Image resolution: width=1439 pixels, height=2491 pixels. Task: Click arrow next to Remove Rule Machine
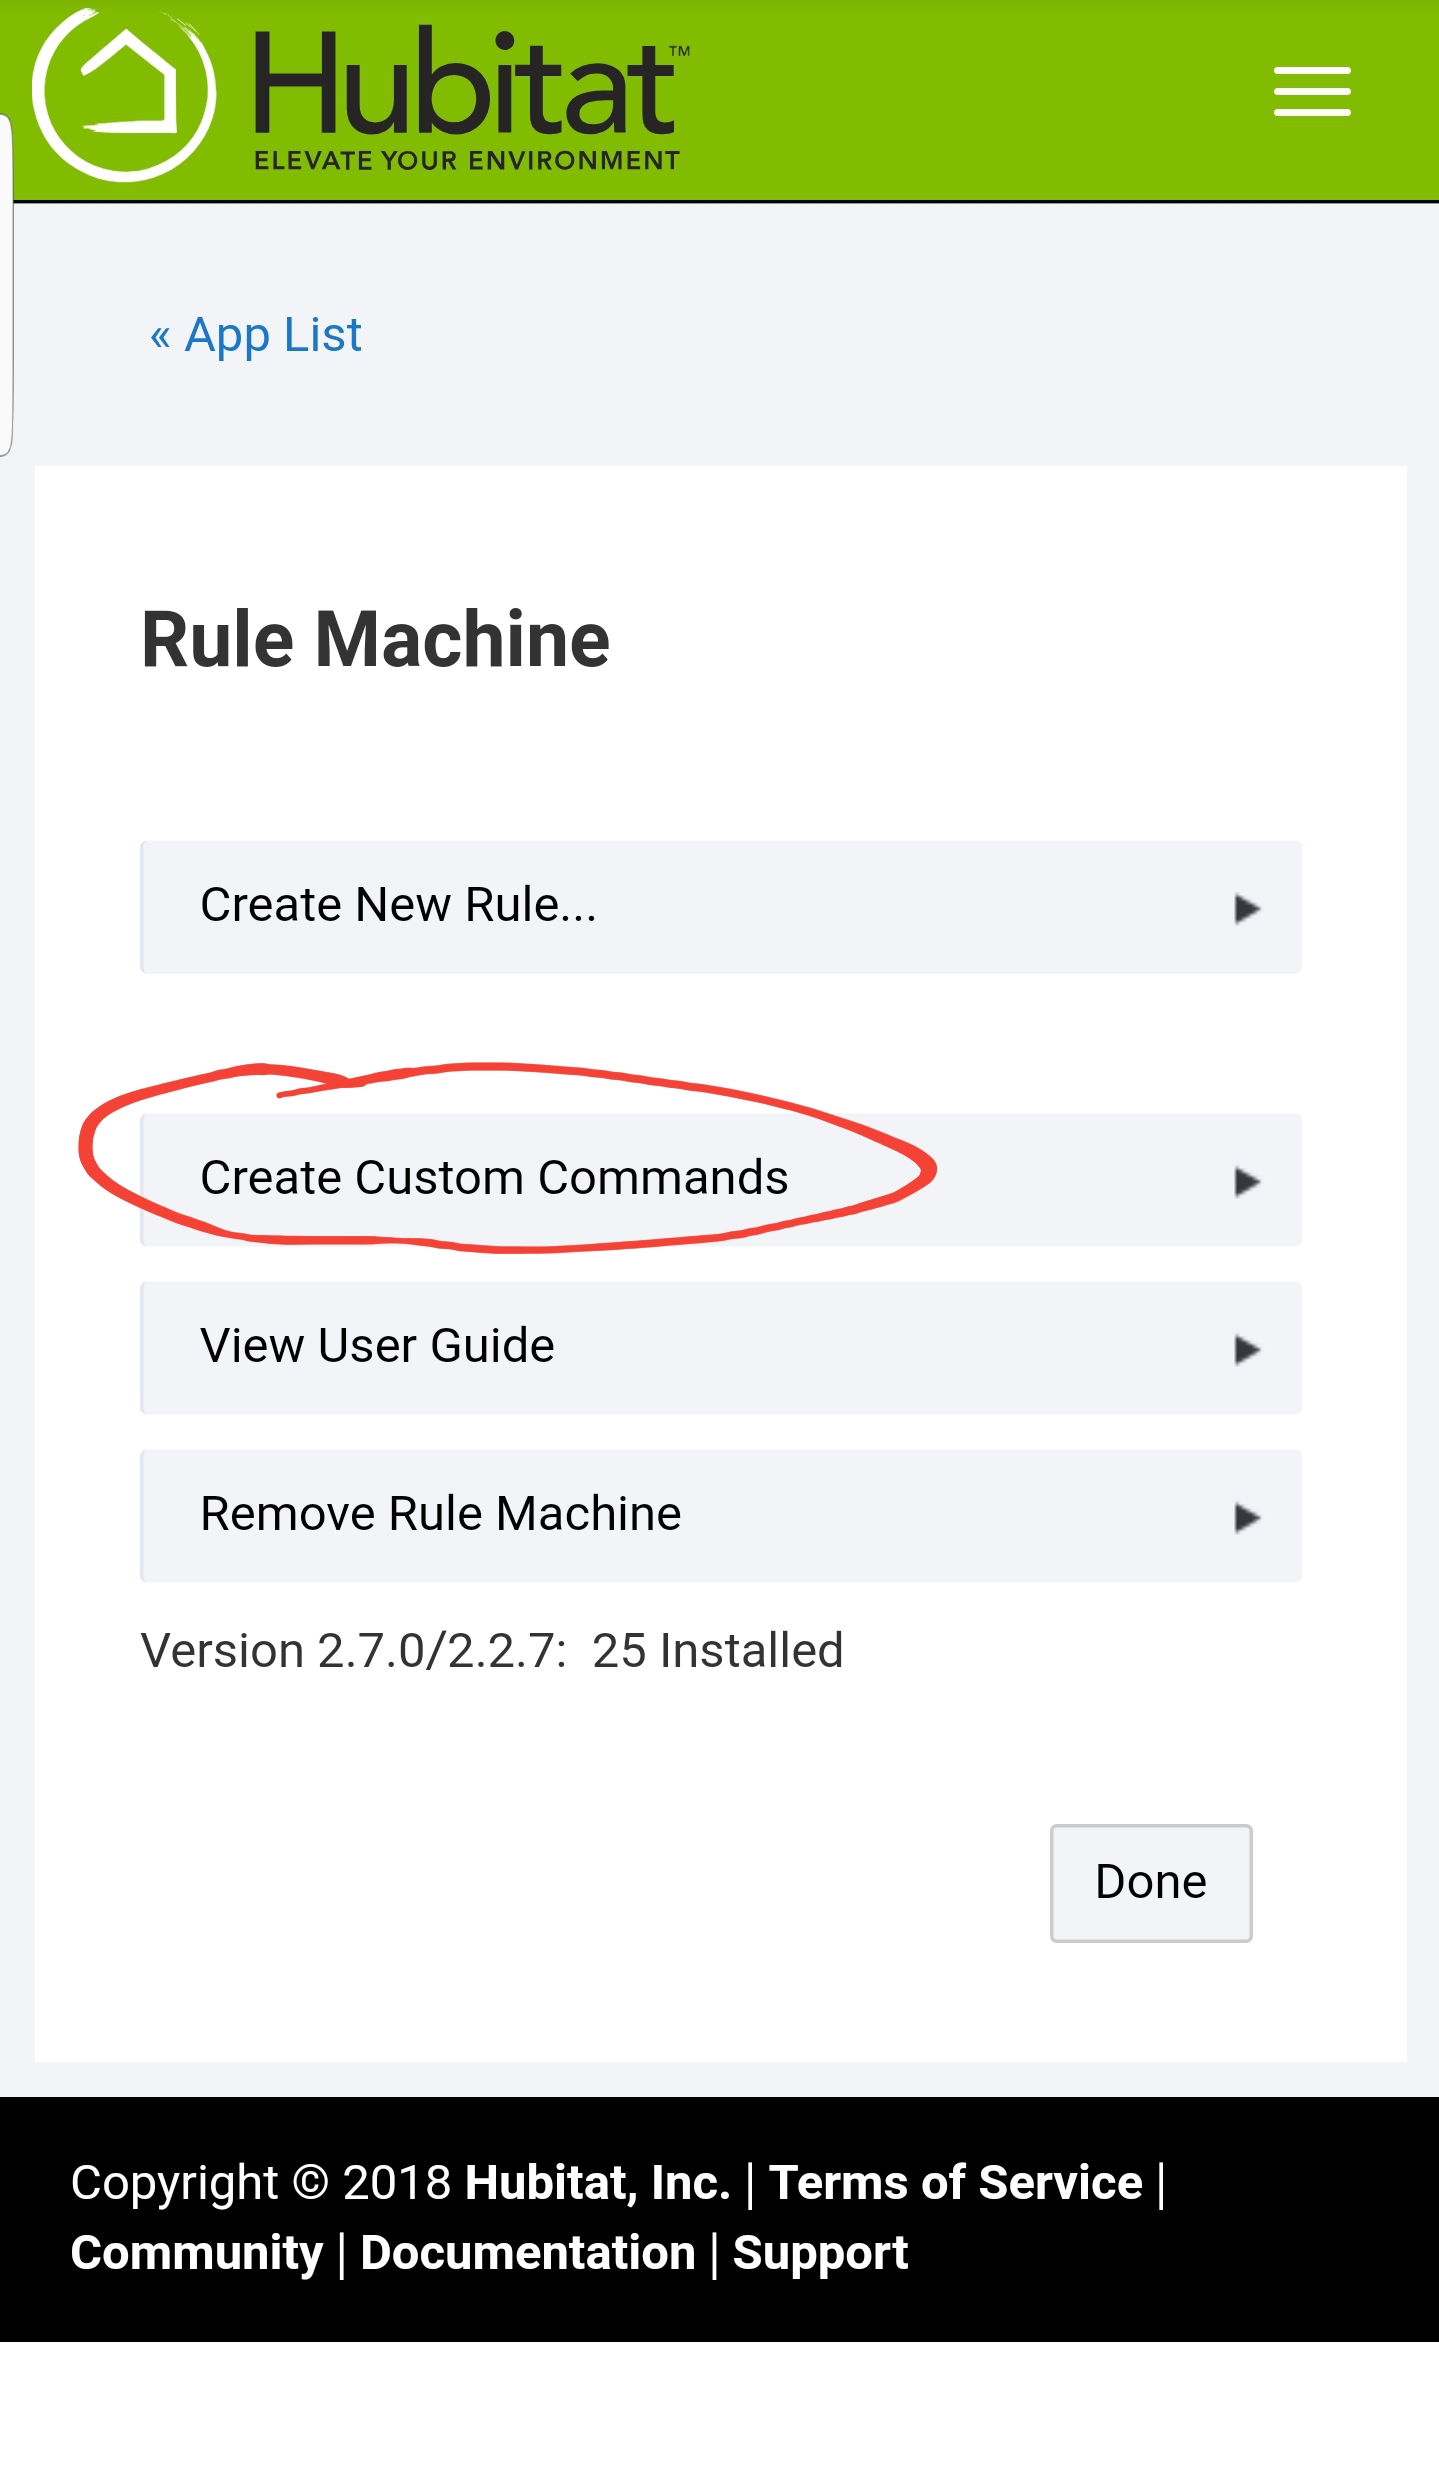pos(1245,1517)
